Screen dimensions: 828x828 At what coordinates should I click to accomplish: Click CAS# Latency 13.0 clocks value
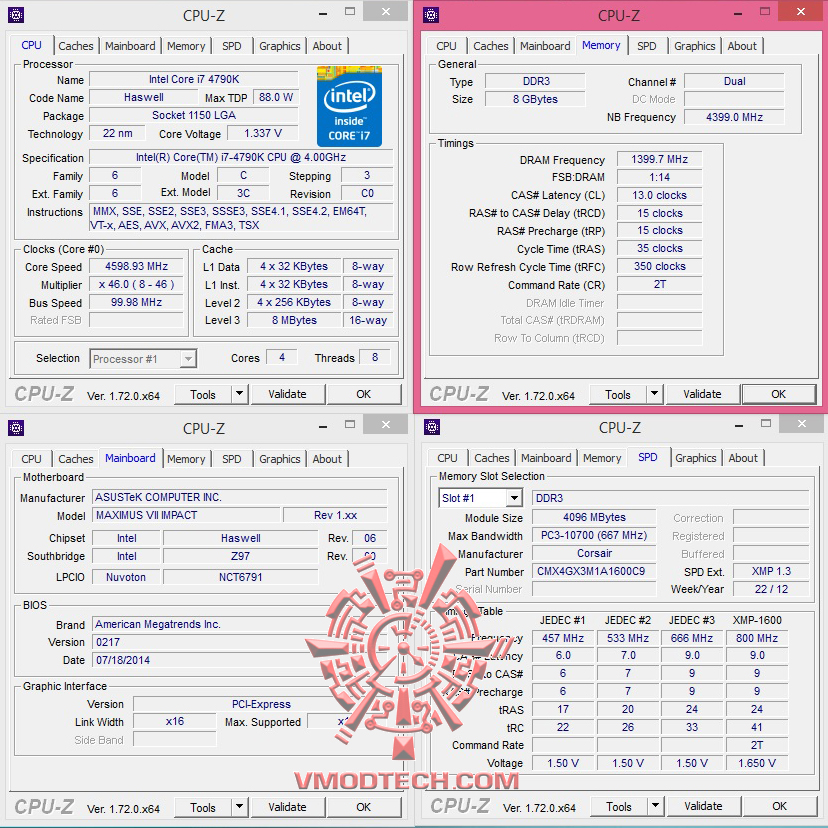(660, 195)
